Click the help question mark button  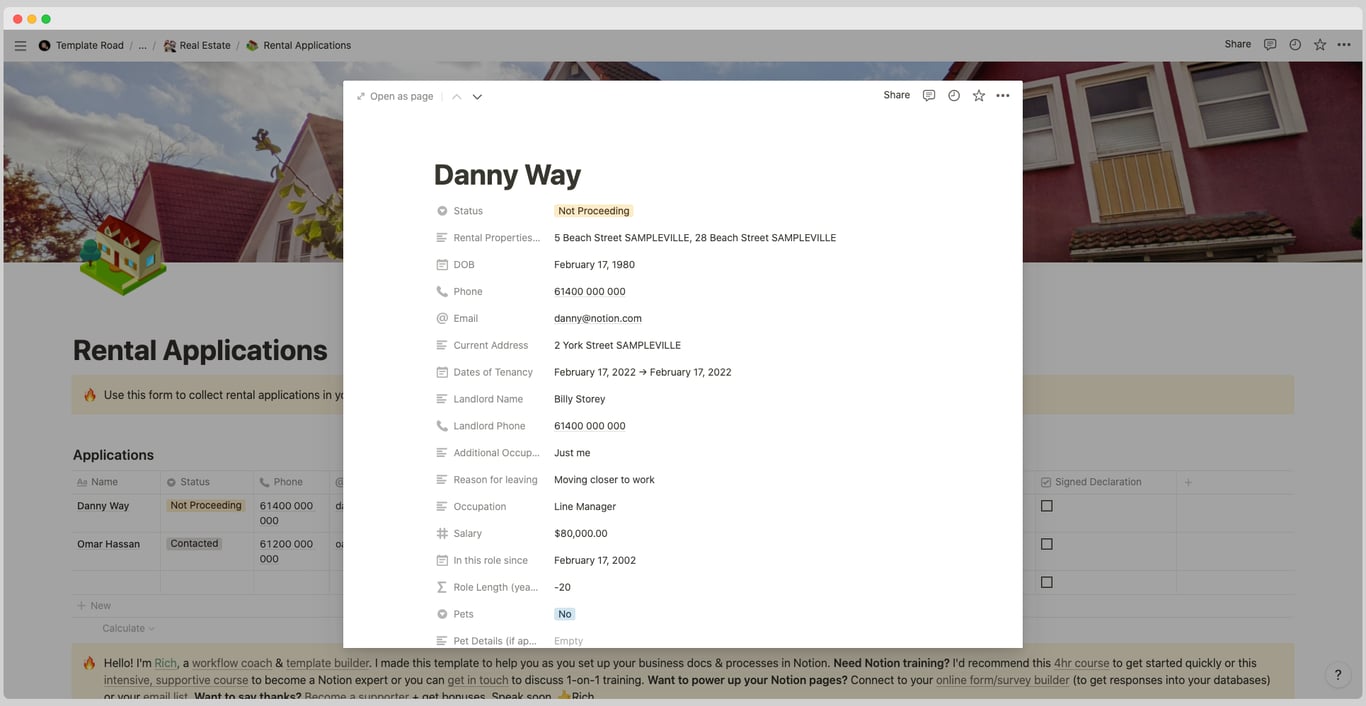click(x=1338, y=675)
